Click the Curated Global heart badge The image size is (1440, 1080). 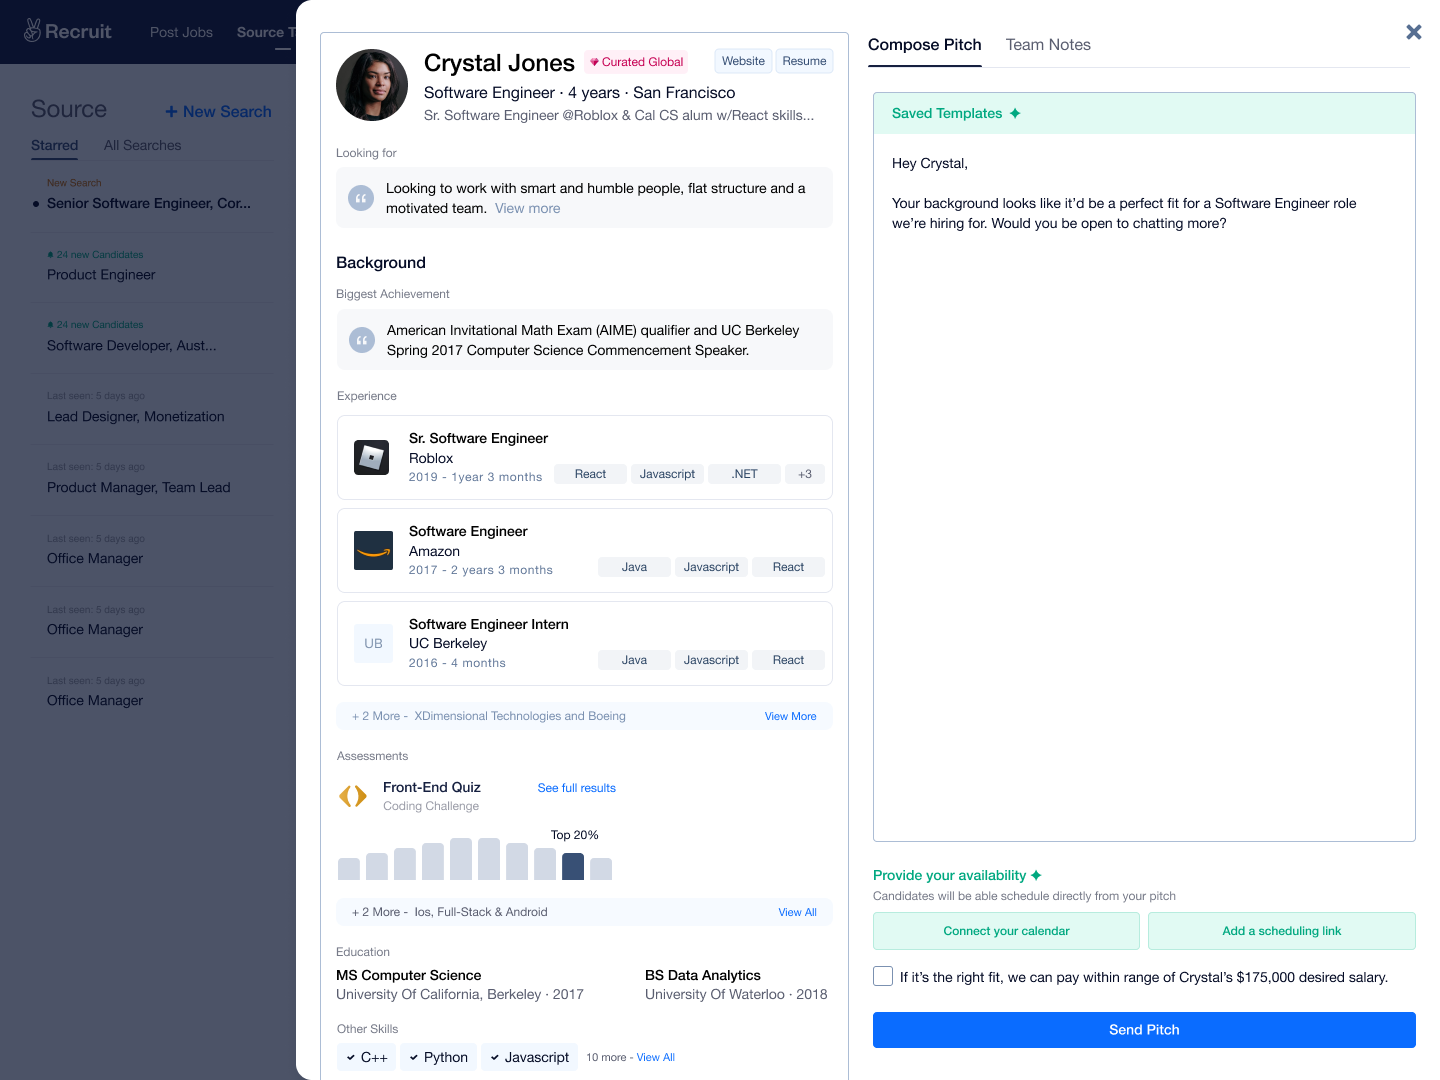click(595, 62)
